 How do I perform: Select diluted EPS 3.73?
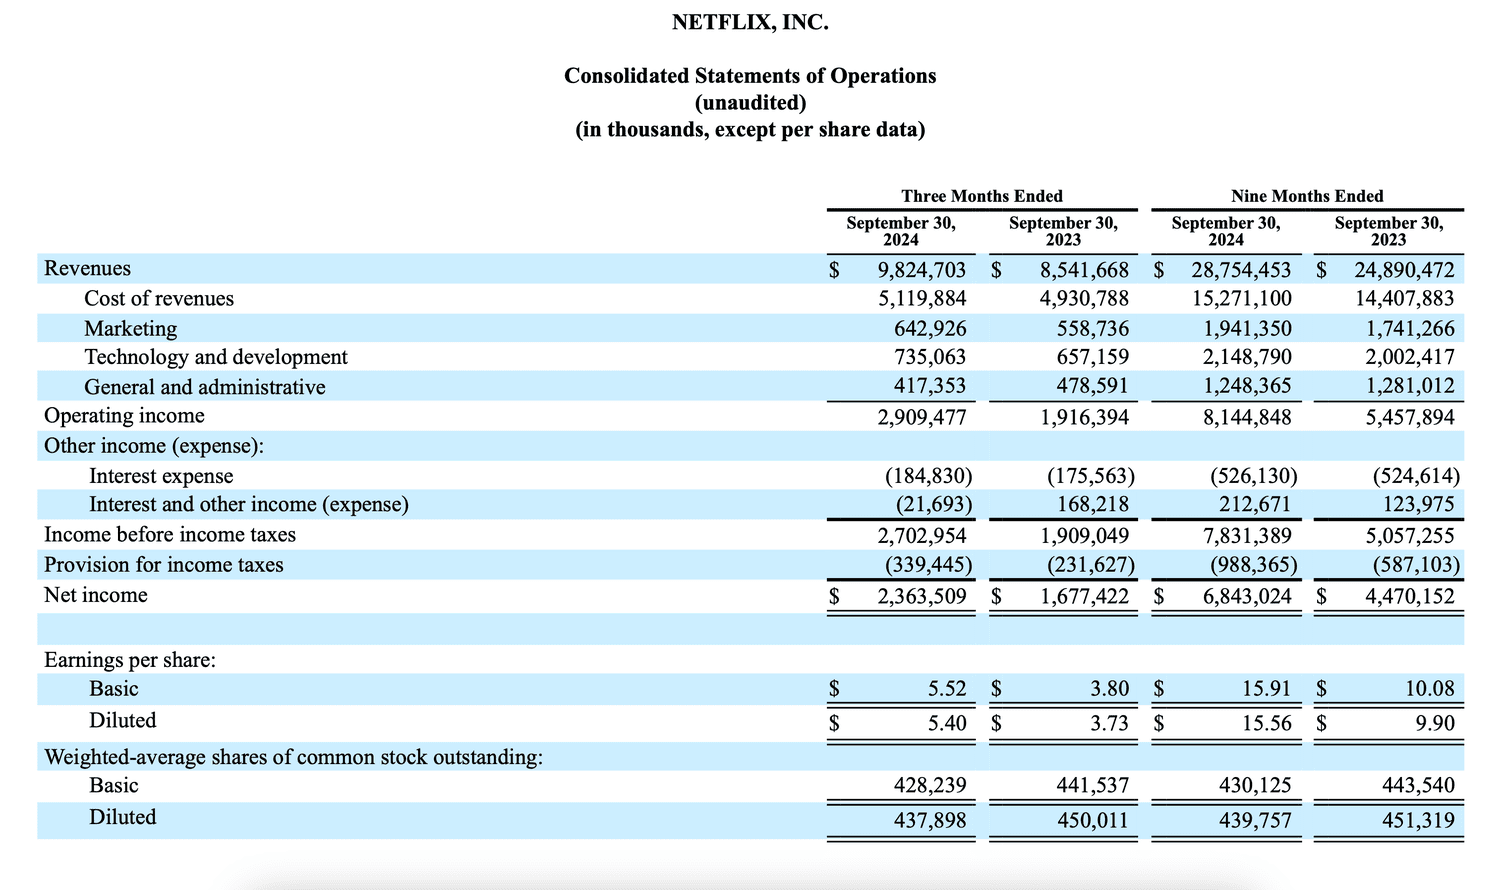point(1109,723)
